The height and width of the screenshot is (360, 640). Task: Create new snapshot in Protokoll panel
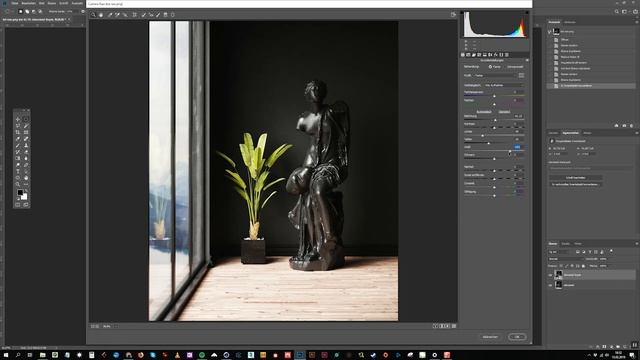(x=624, y=126)
